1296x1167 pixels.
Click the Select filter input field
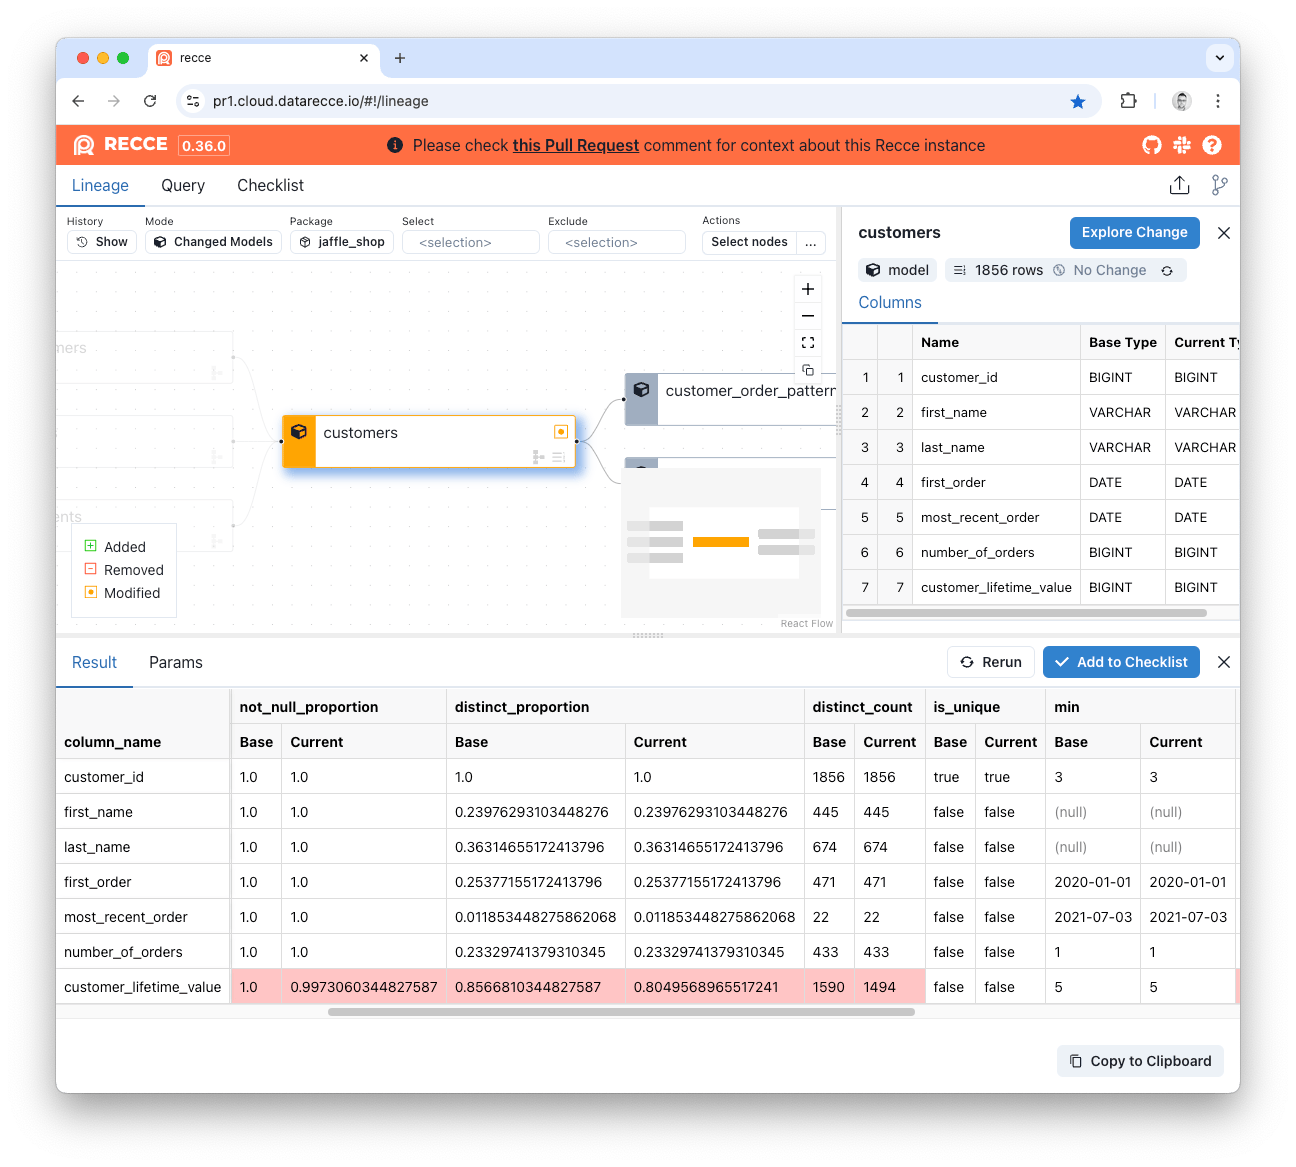[x=470, y=242]
